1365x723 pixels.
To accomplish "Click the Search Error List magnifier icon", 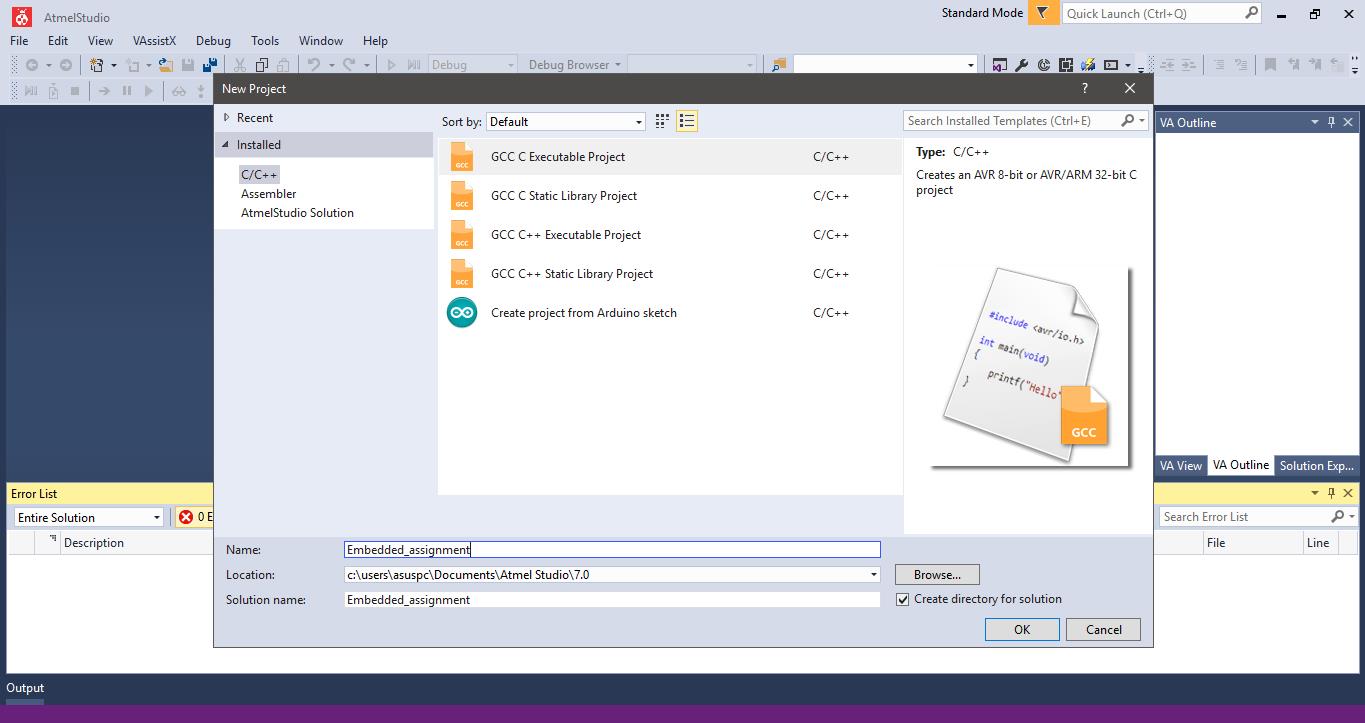I will click(x=1338, y=516).
